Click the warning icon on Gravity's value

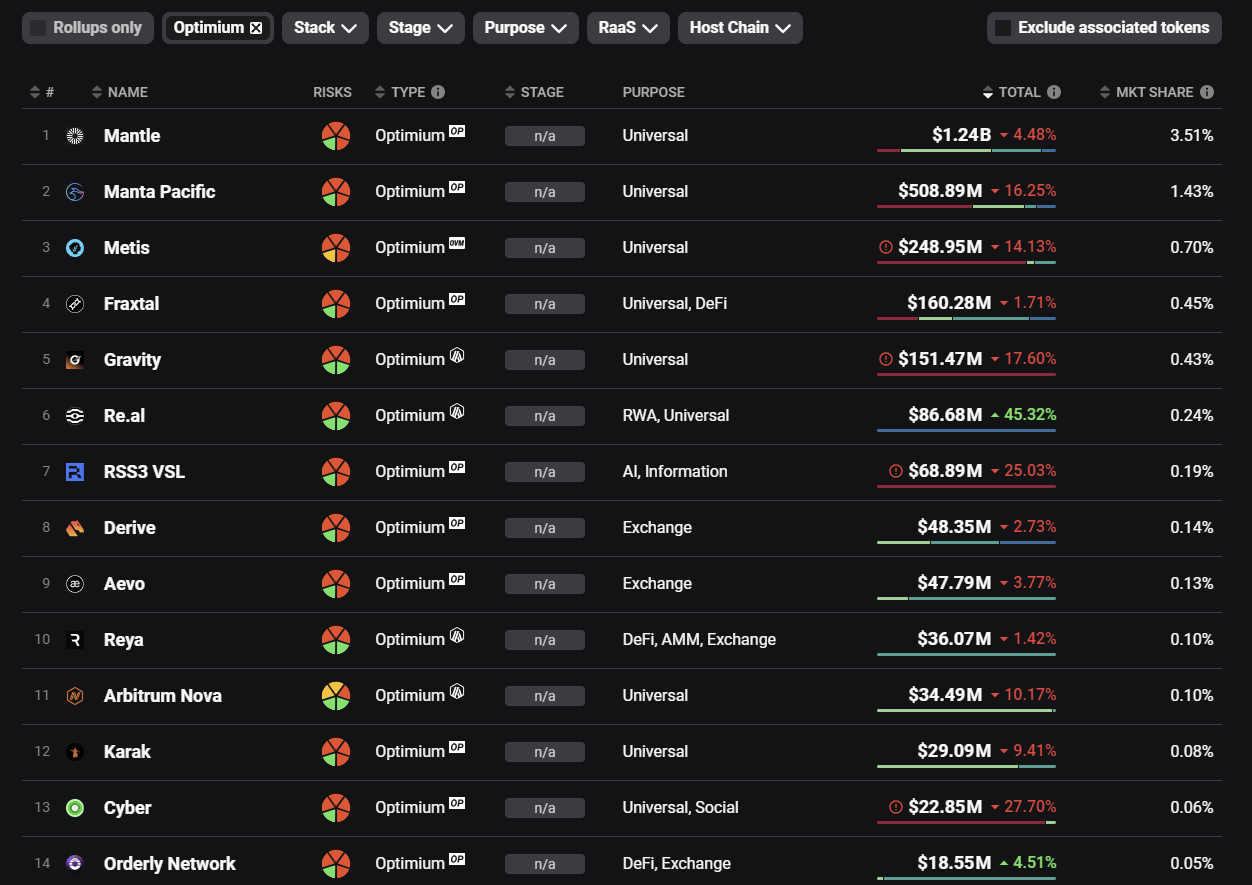(885, 359)
